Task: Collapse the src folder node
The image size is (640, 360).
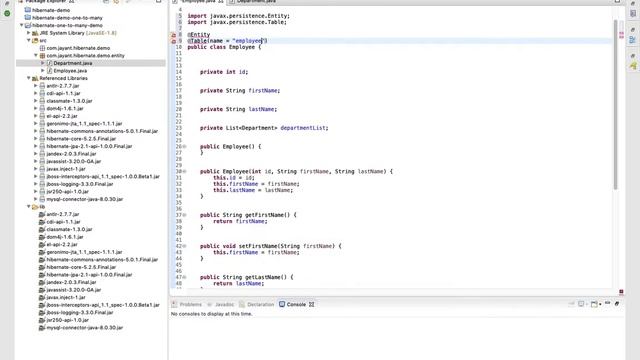Action: point(29,40)
